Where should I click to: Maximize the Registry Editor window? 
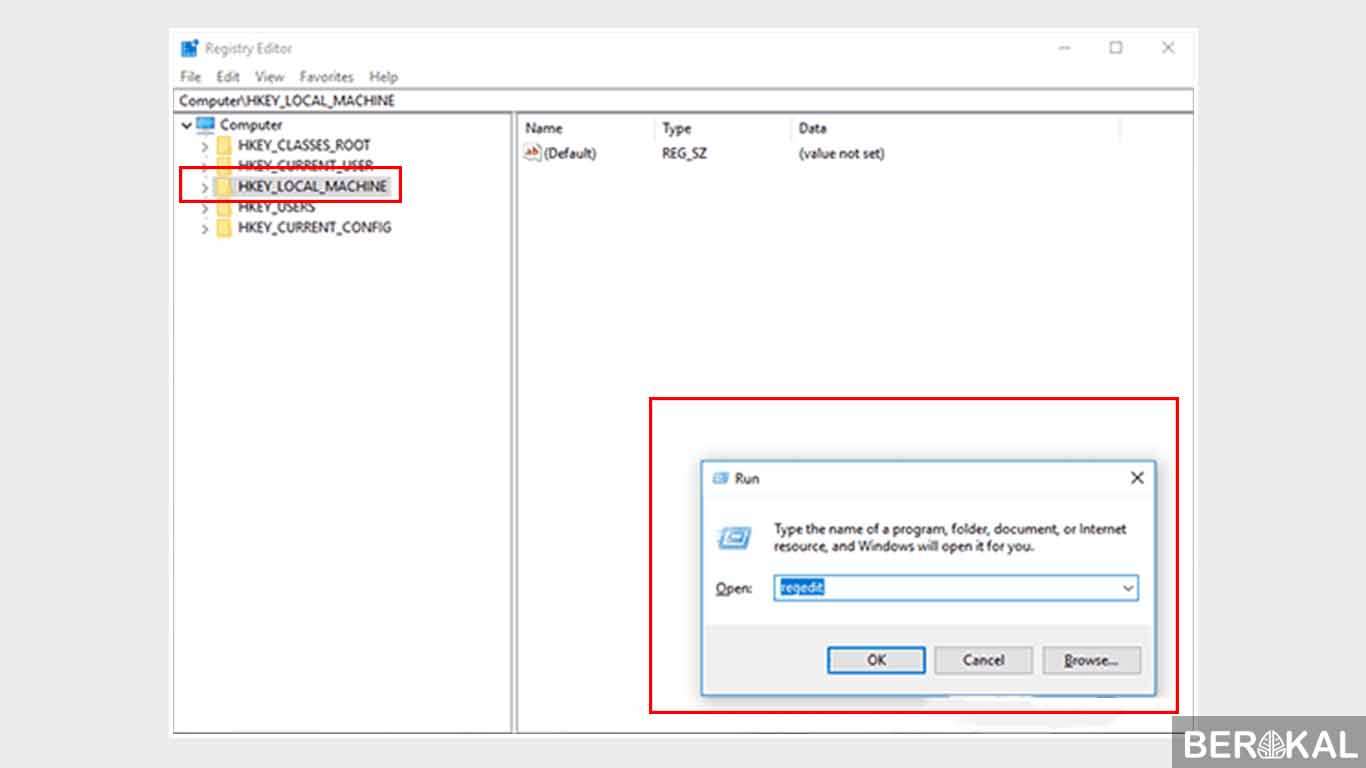point(1116,48)
